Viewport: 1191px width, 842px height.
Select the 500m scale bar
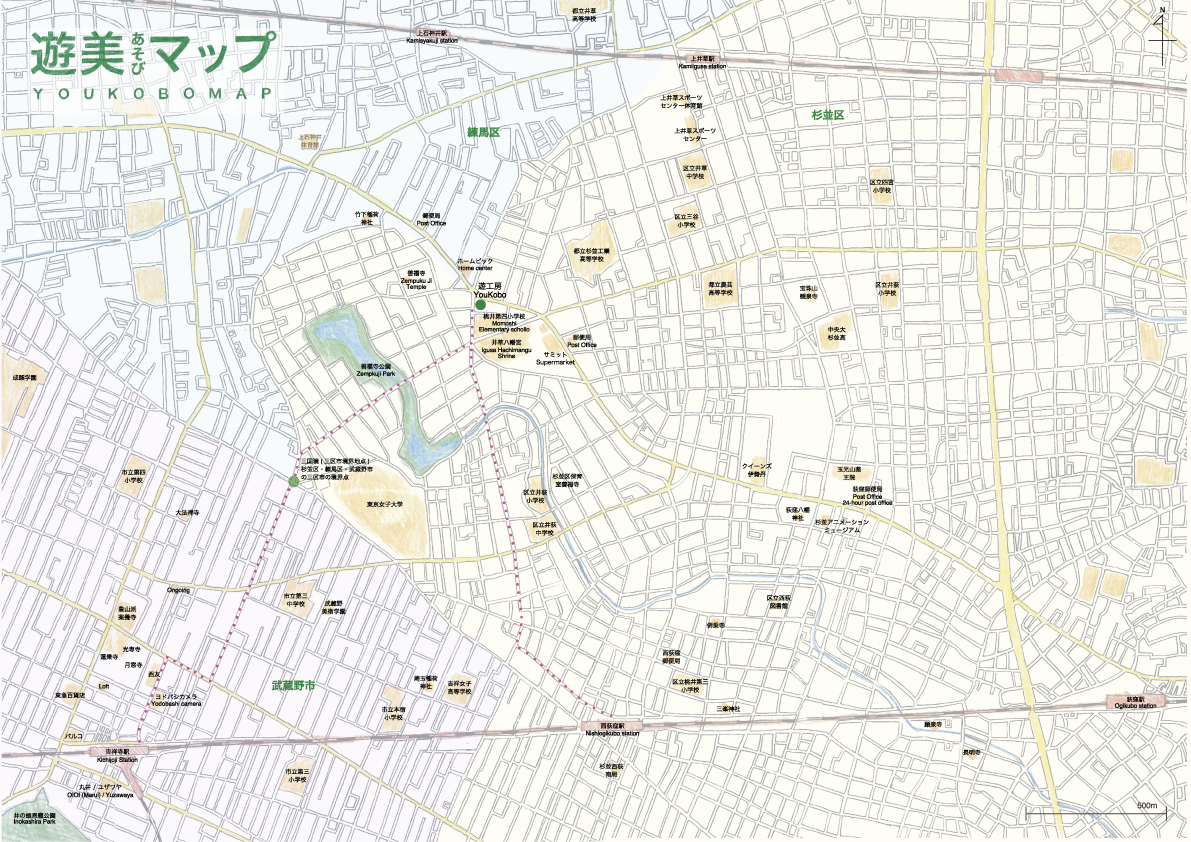click(x=1095, y=812)
